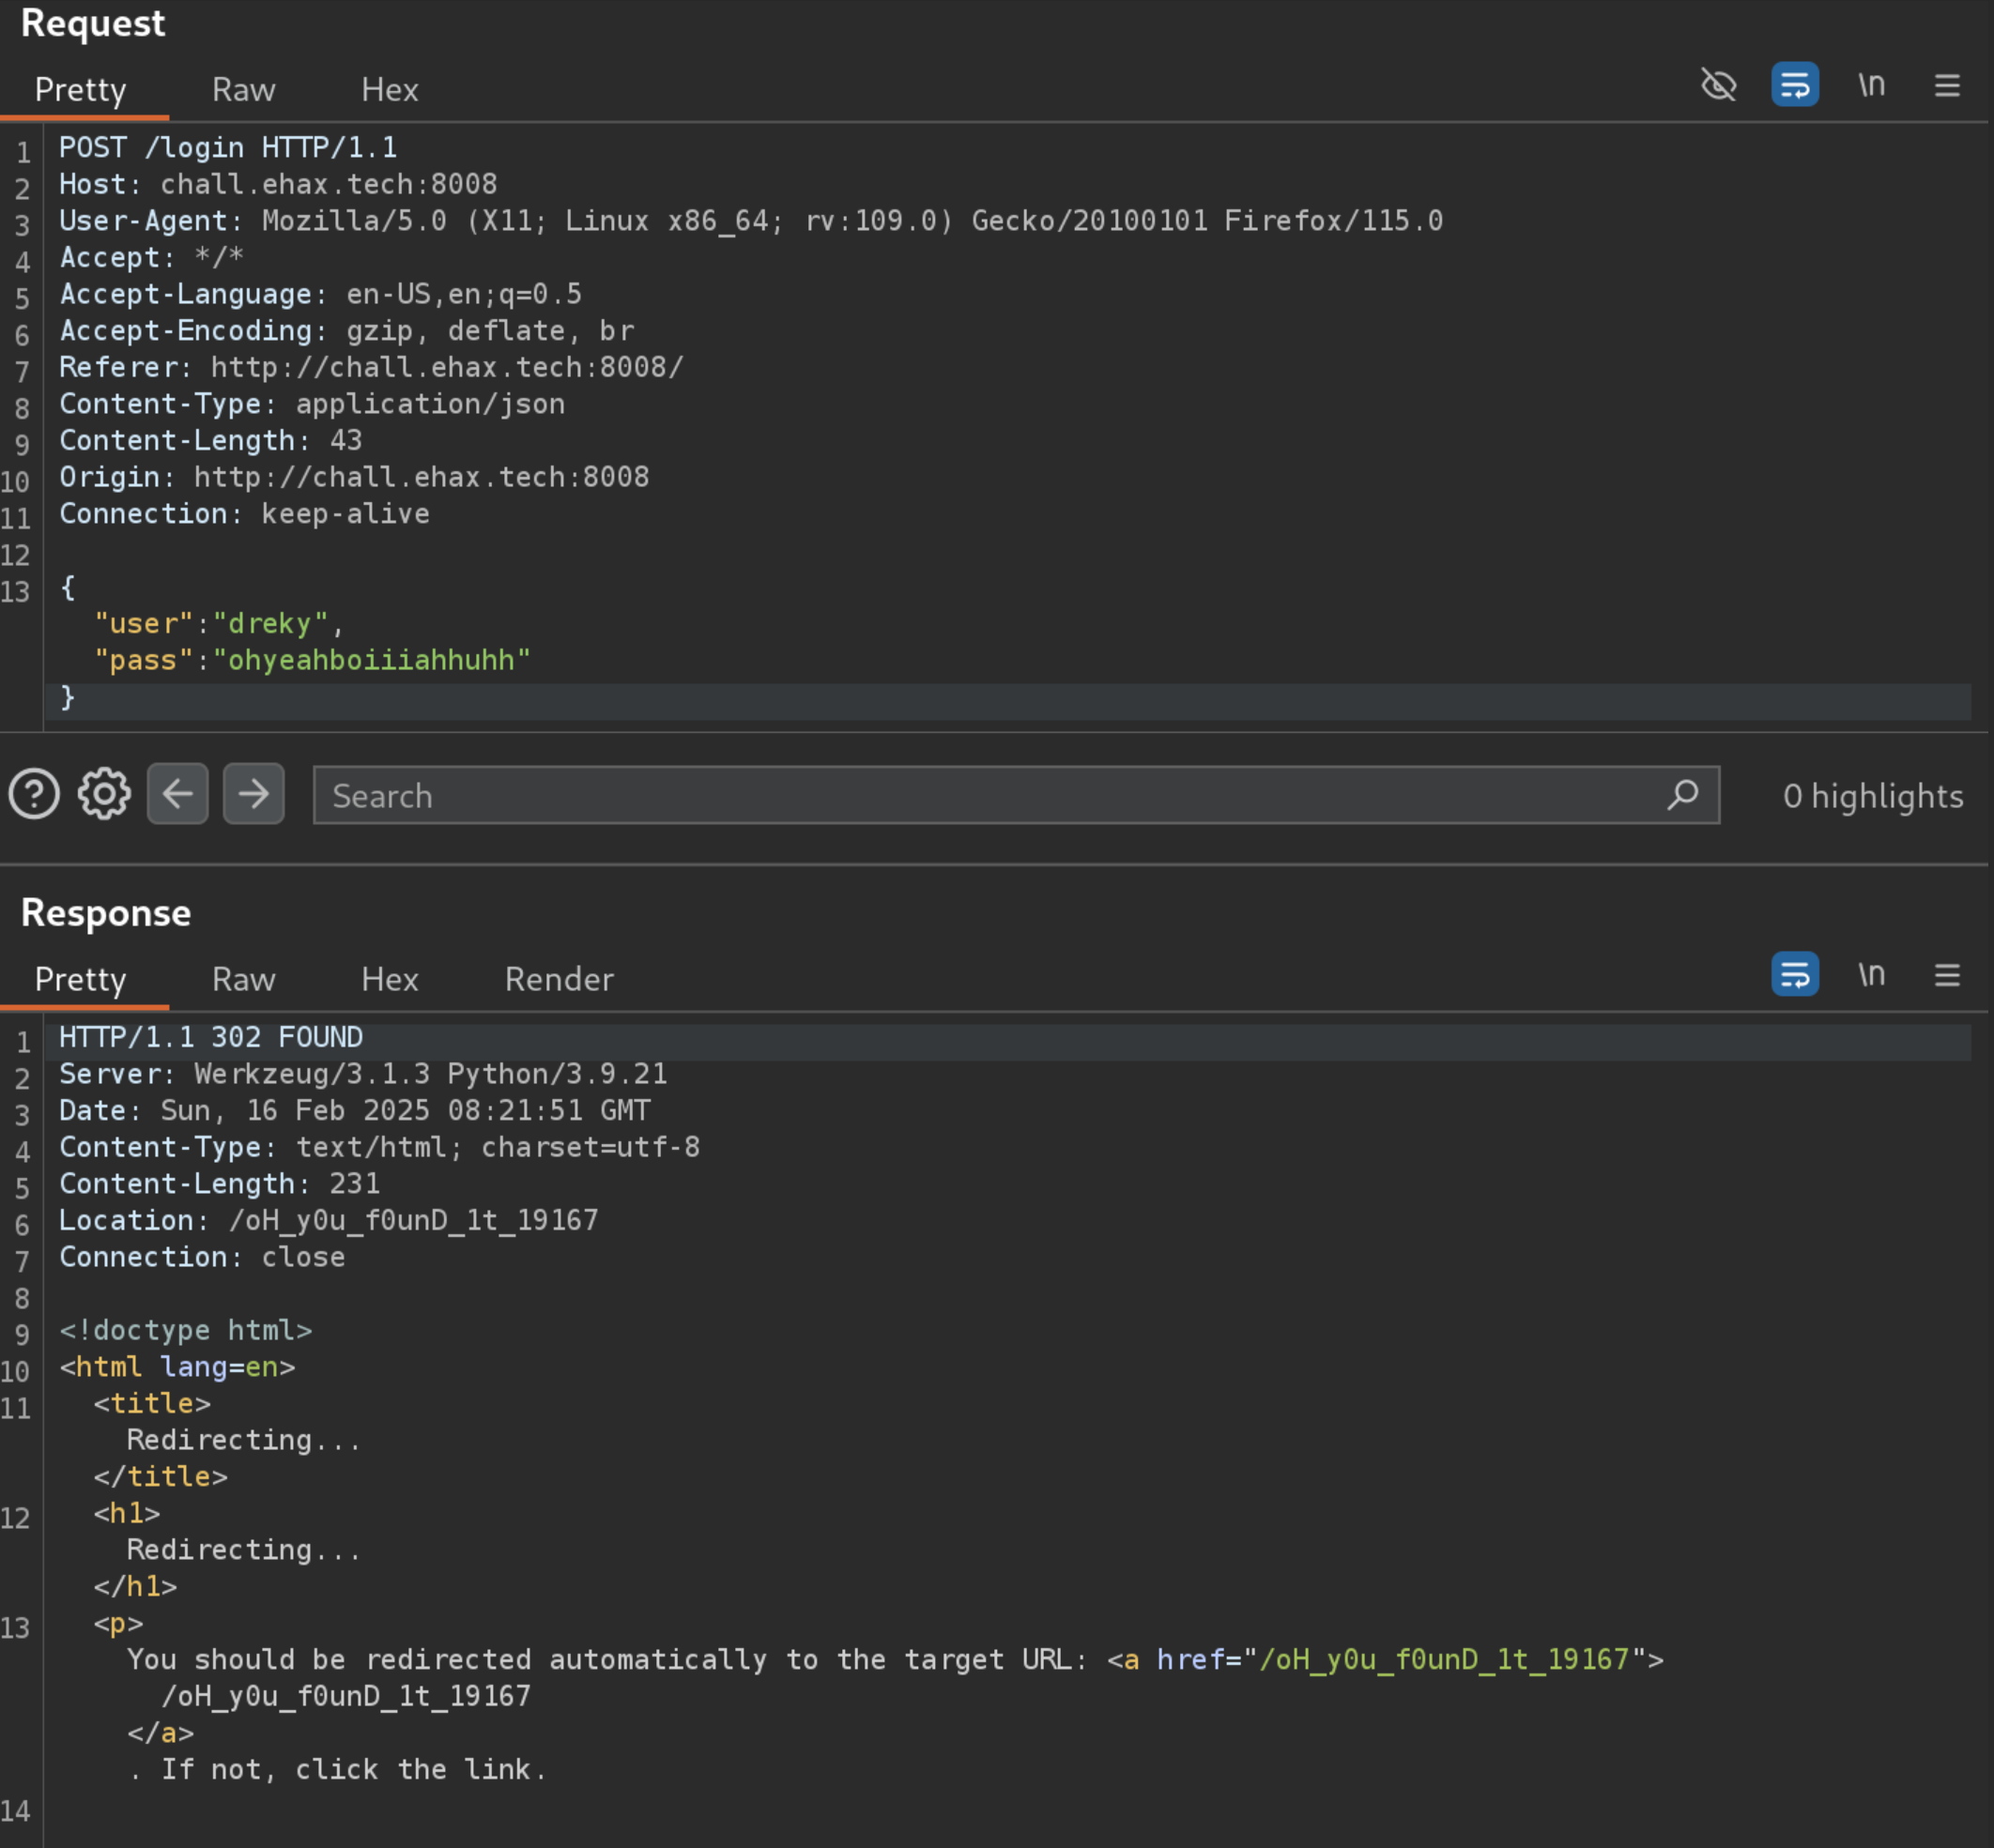Toggle \n show newlines in Response panel
The image size is (1994, 1848).
pyautogui.click(x=1871, y=974)
